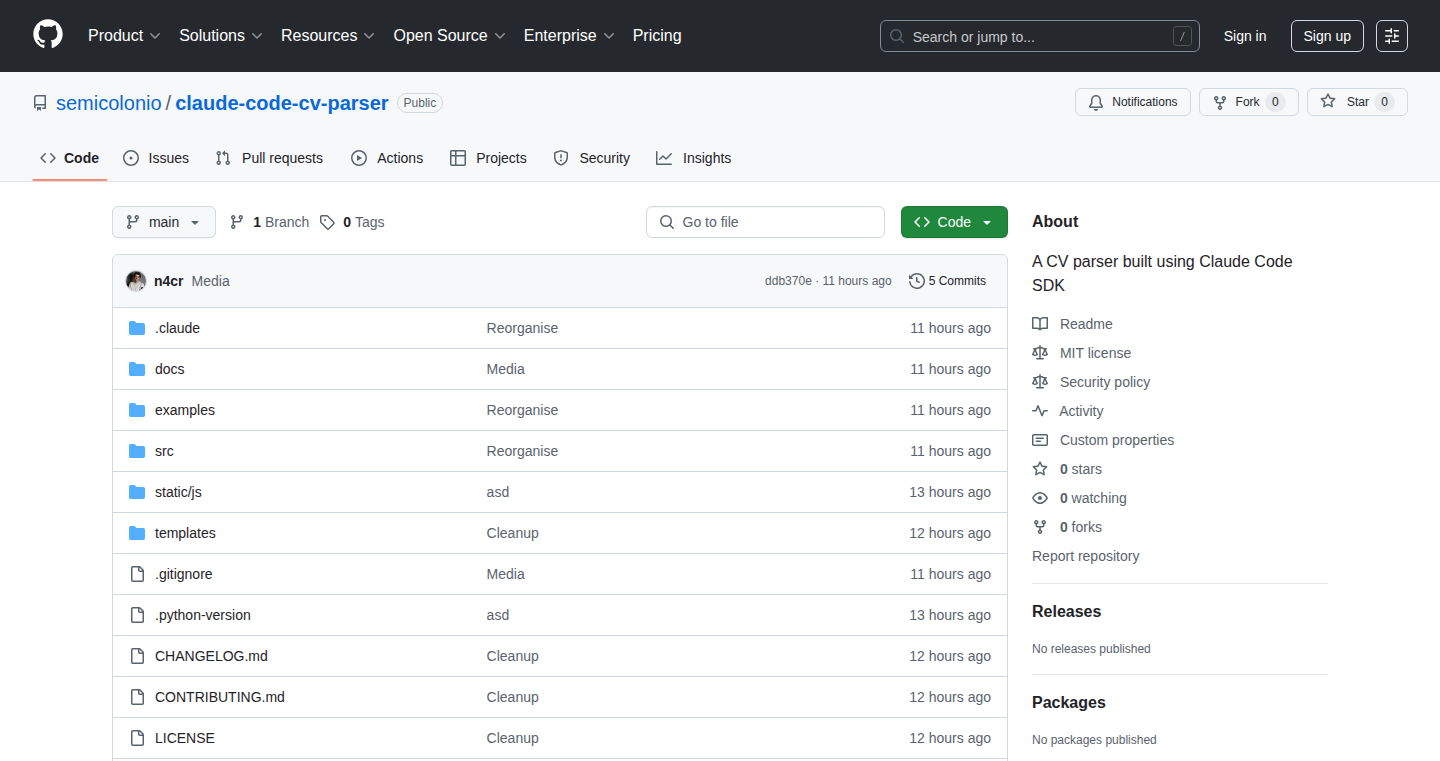Click the LICENSE file icon

tap(137, 738)
